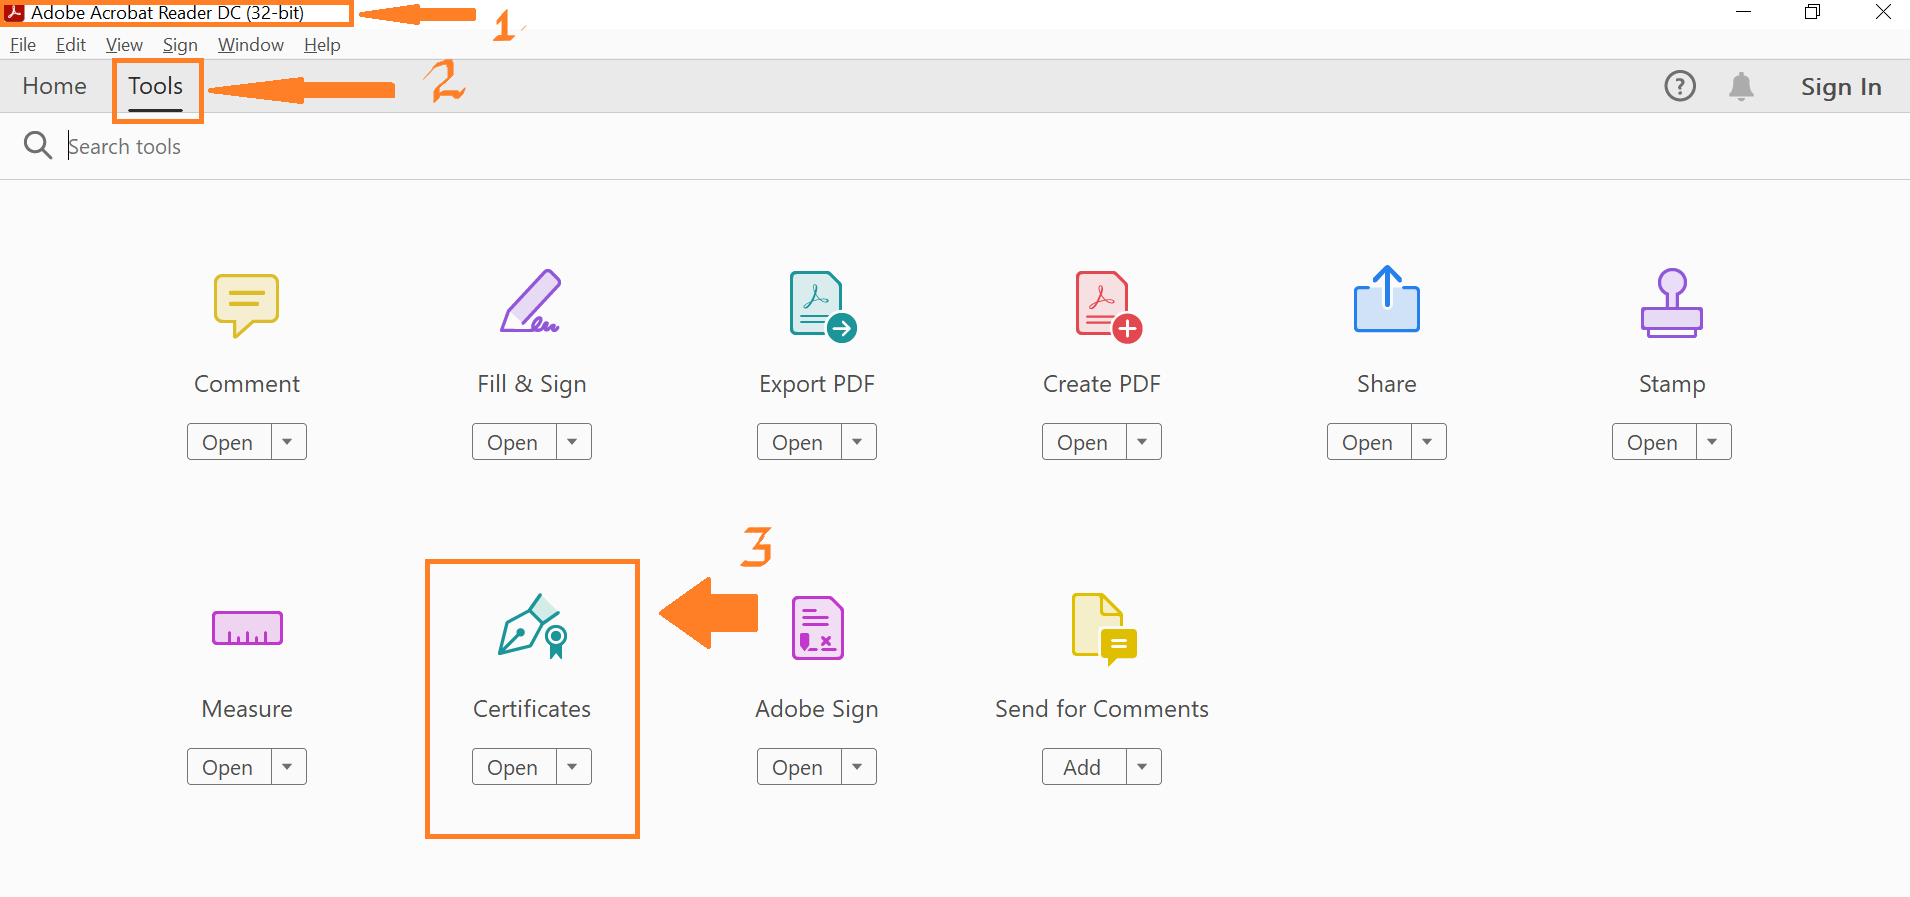The image size is (1910, 897).
Task: Select the Stamp tool icon
Action: click(1671, 303)
